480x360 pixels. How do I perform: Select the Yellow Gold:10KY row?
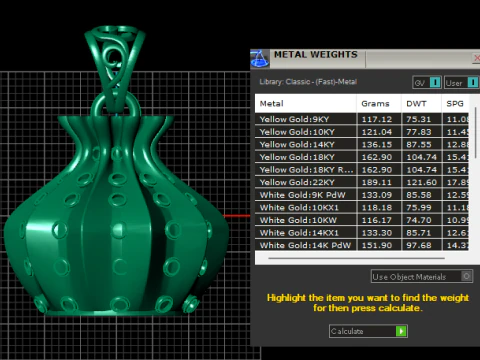click(362, 132)
